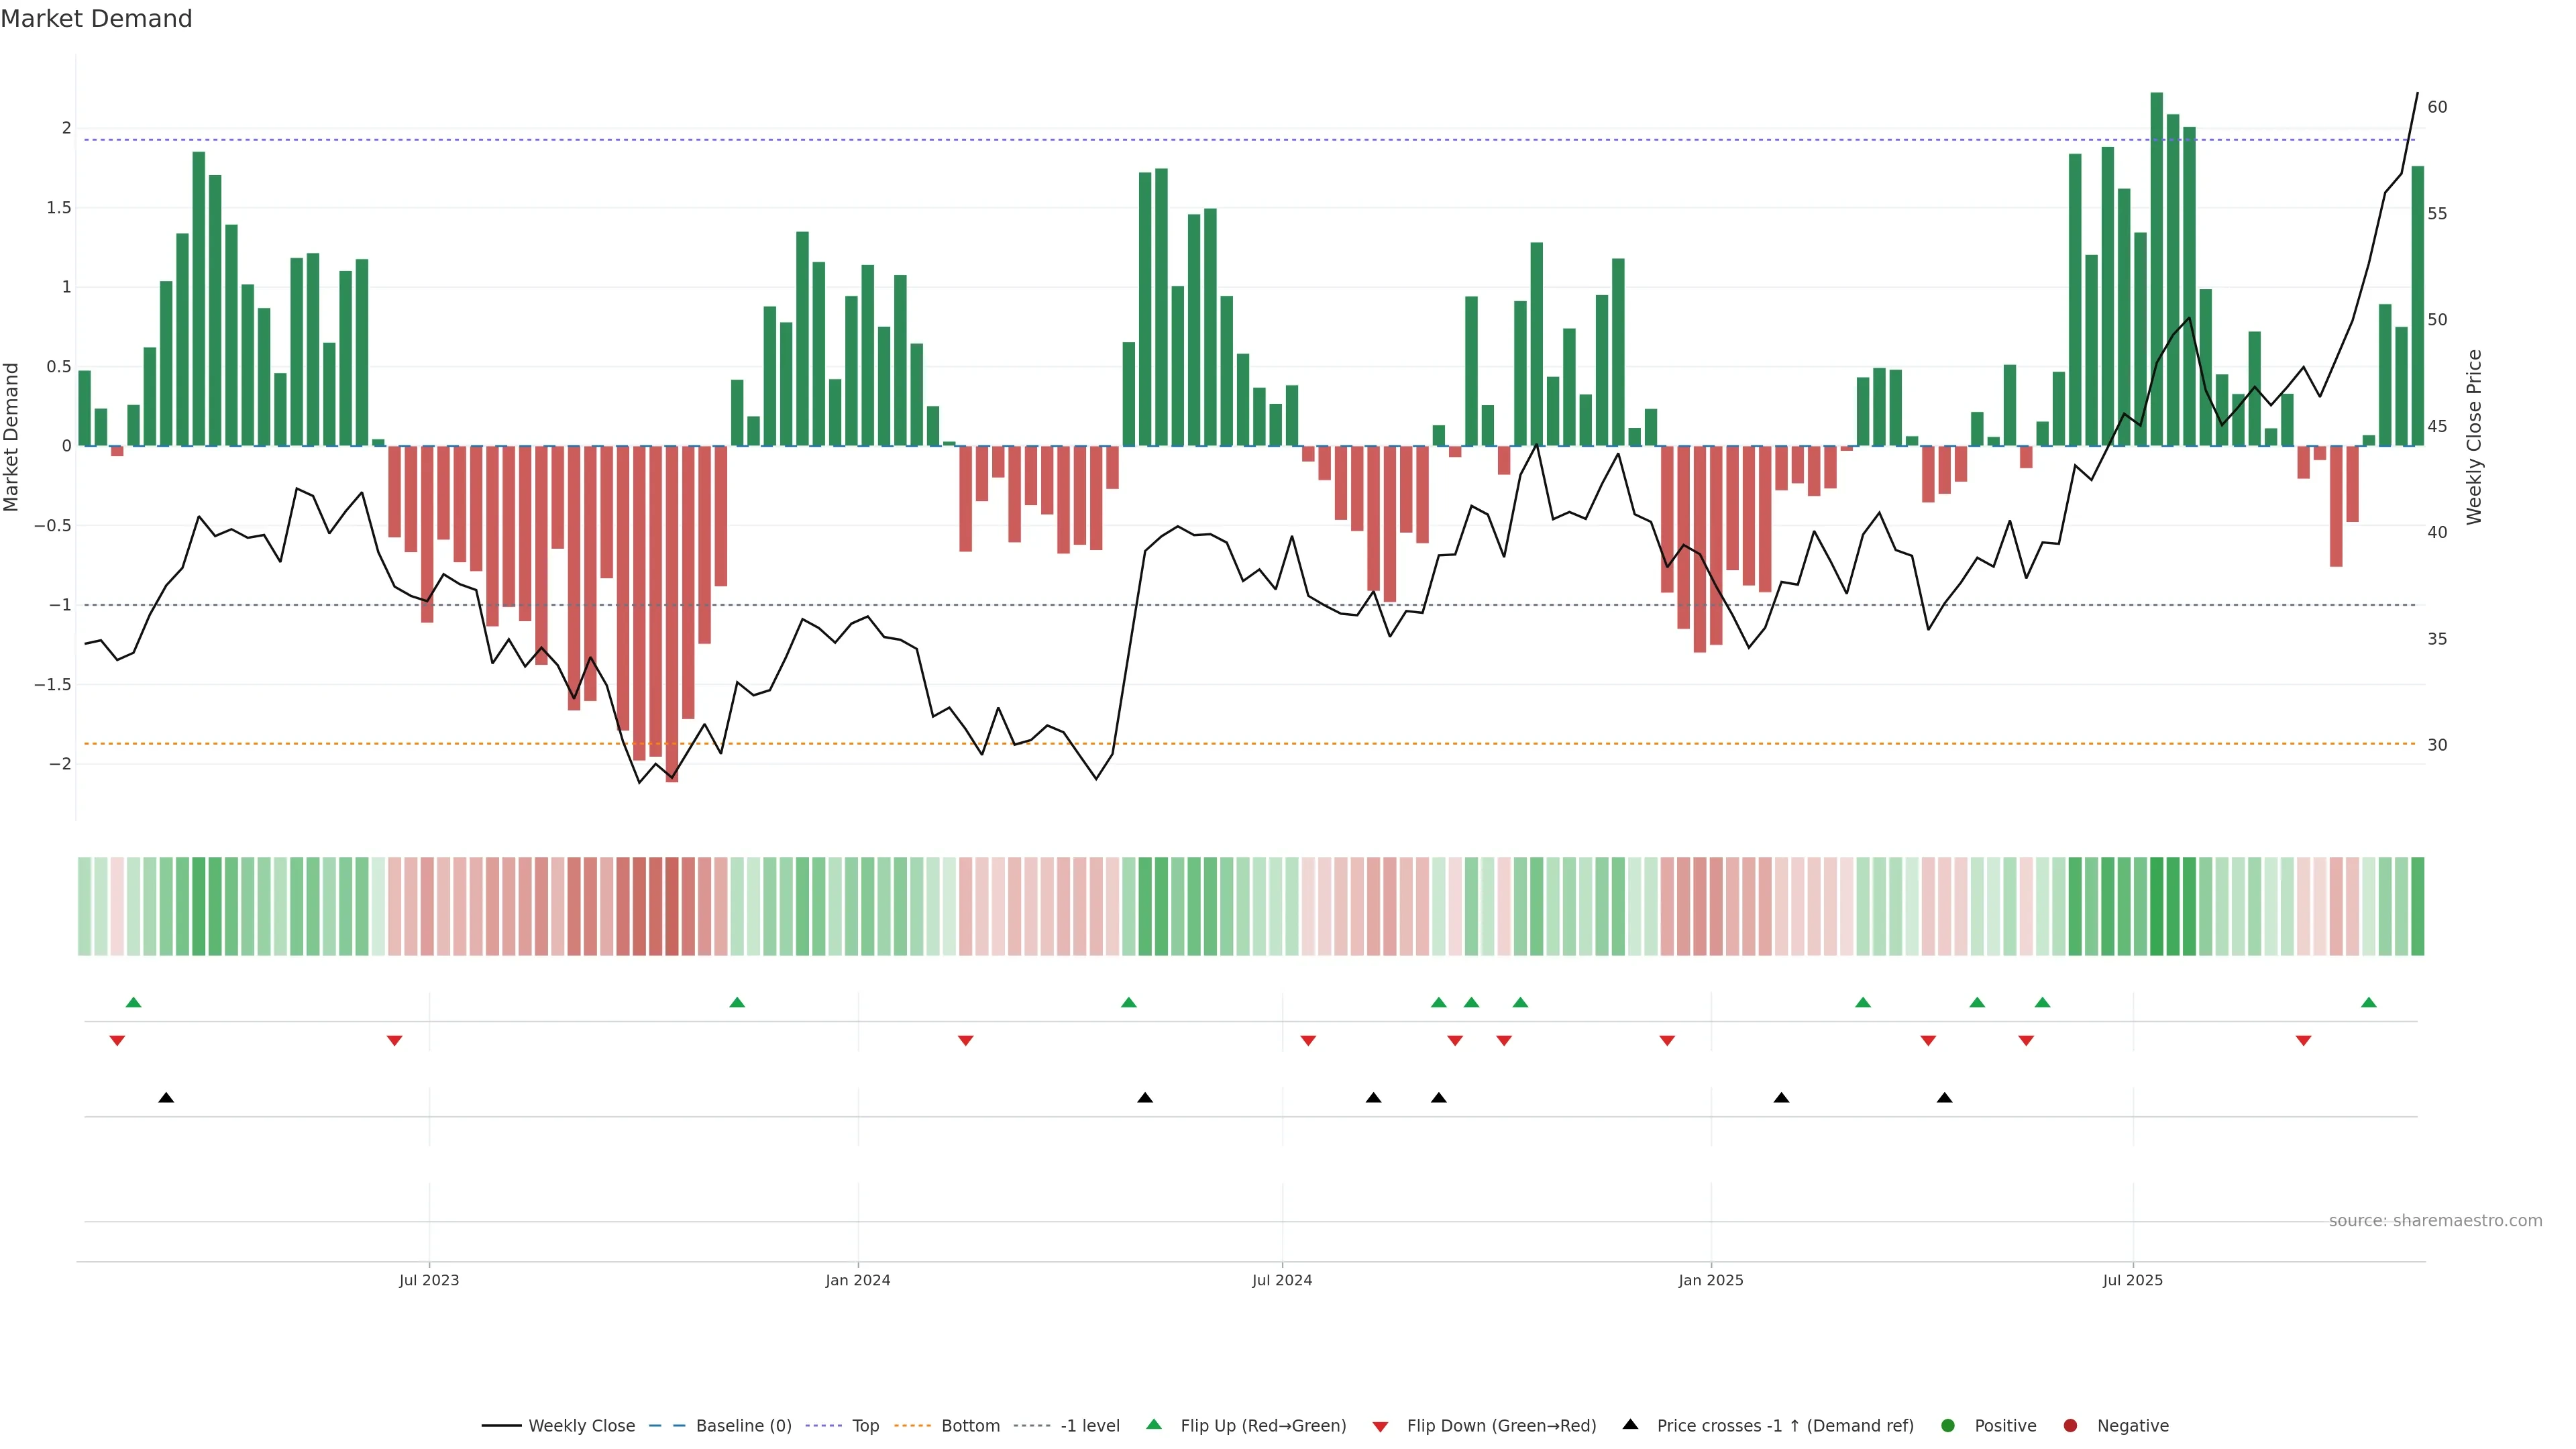Image resolution: width=2576 pixels, height=1449 pixels.
Task: Click the Jul 2023 x-axis label
Action: 429,1280
